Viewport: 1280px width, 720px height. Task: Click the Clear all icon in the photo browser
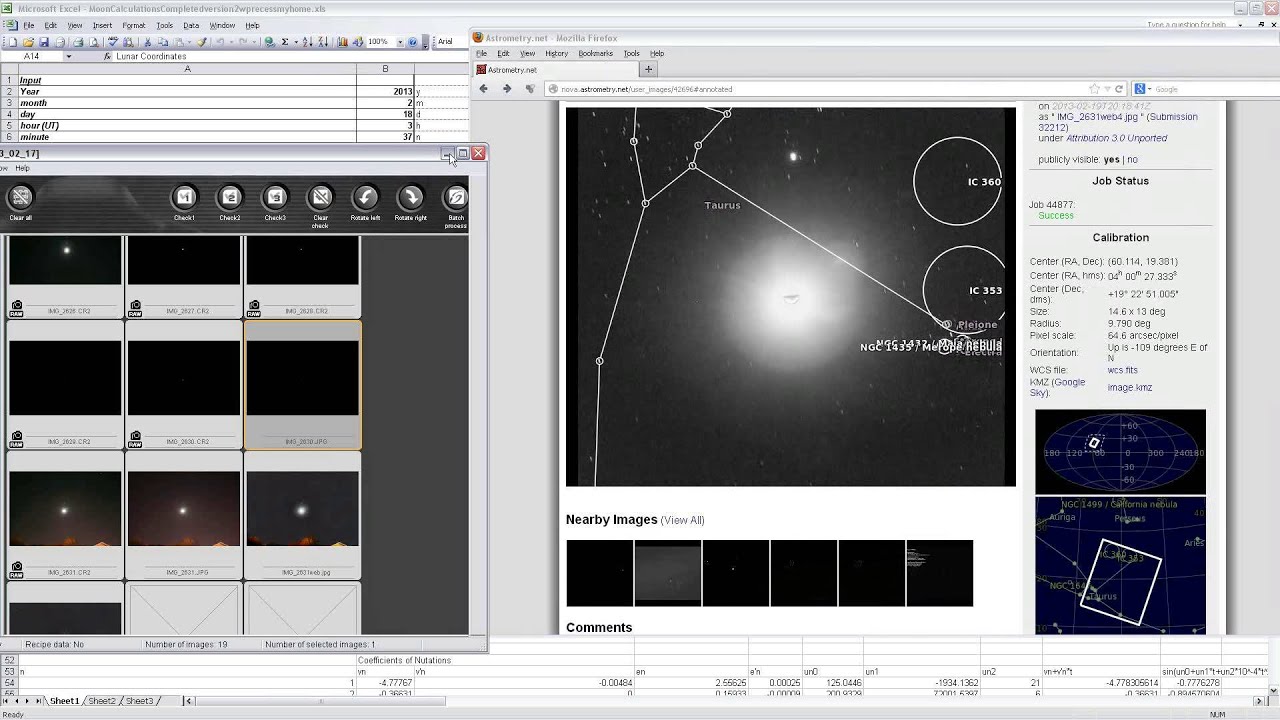(20, 197)
